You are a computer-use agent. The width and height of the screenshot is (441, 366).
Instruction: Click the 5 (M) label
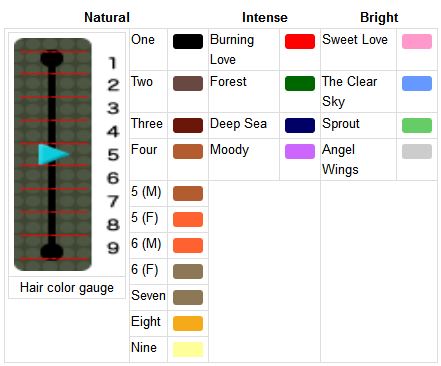tap(146, 192)
